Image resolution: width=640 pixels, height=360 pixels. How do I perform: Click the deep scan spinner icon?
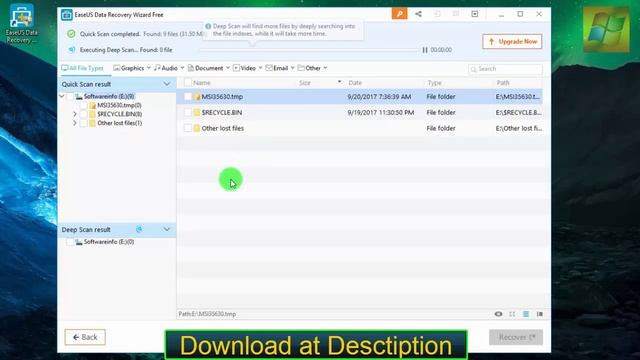pos(139,229)
